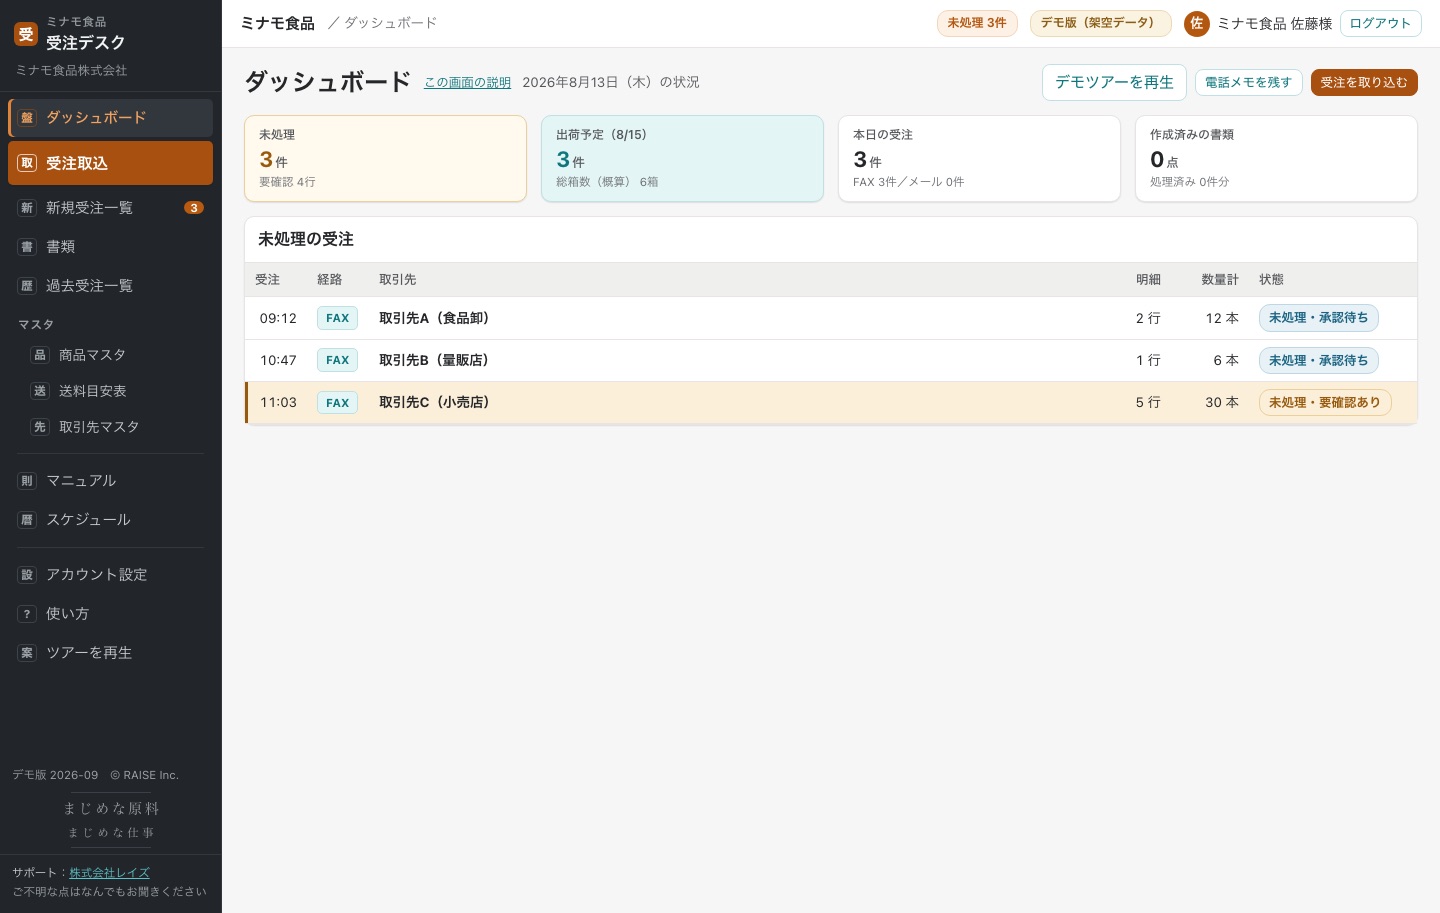
Task: Click the デモ版（架空データ） header badge
Action: pos(1100,23)
